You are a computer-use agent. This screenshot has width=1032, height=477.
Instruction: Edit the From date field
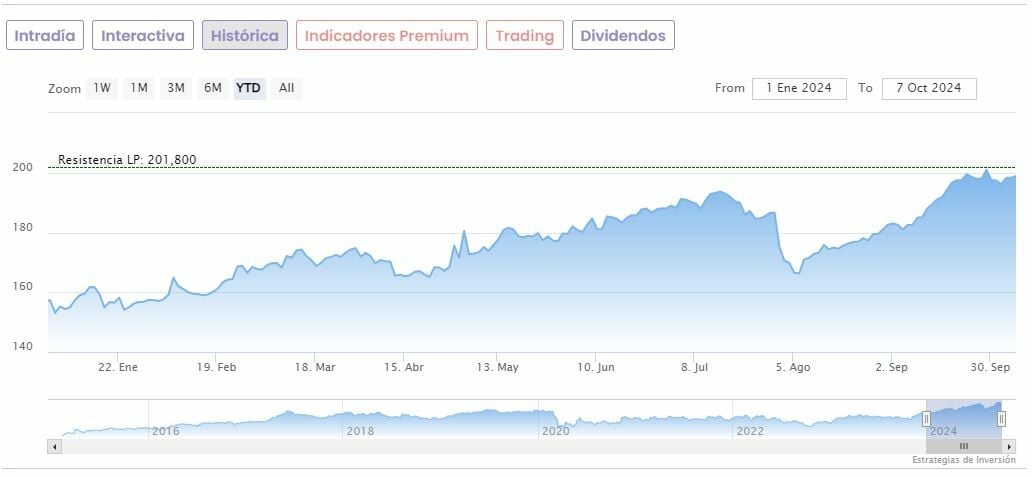(x=799, y=88)
